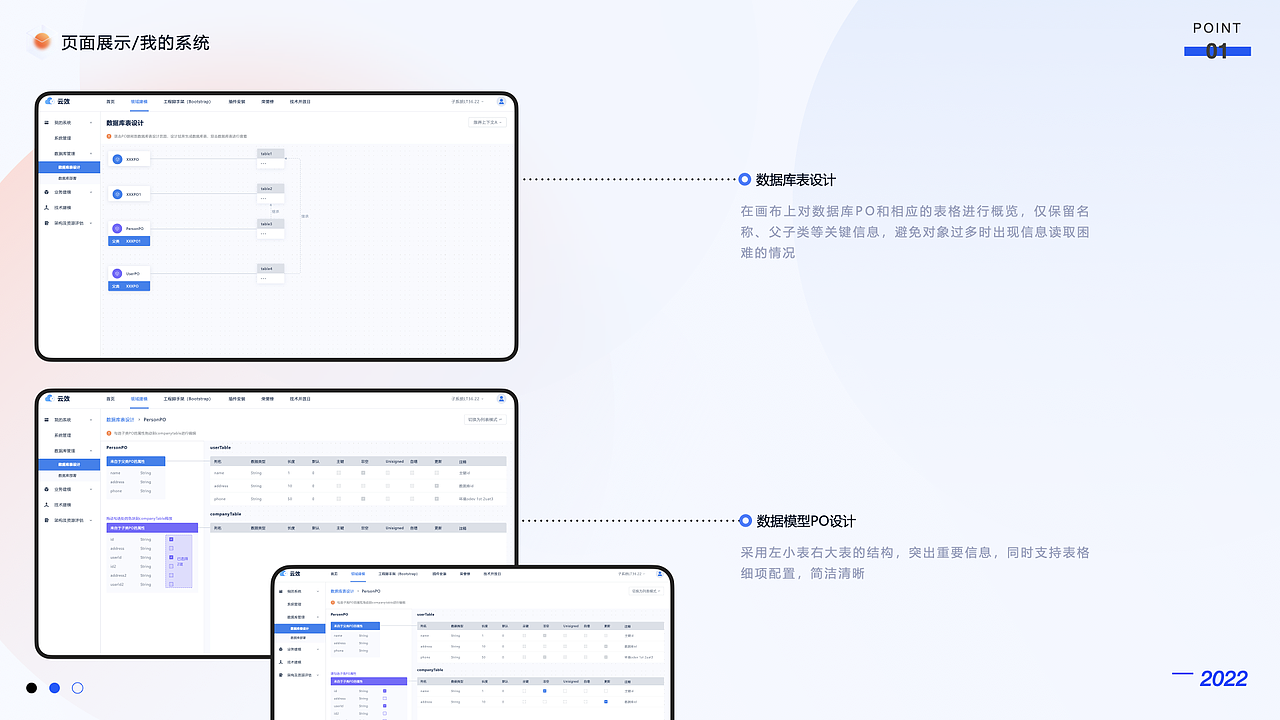1280x720 pixels.
Task: Click 架构及资源评估 icon in middle mockup
Action: 47,521
